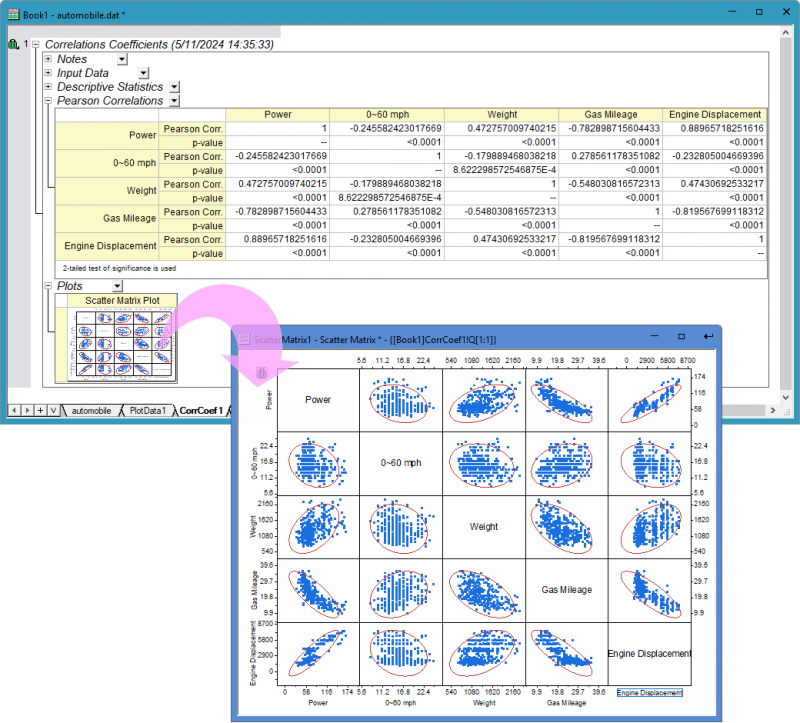Open the Descriptive Statistics dropdown arrow

point(174,87)
